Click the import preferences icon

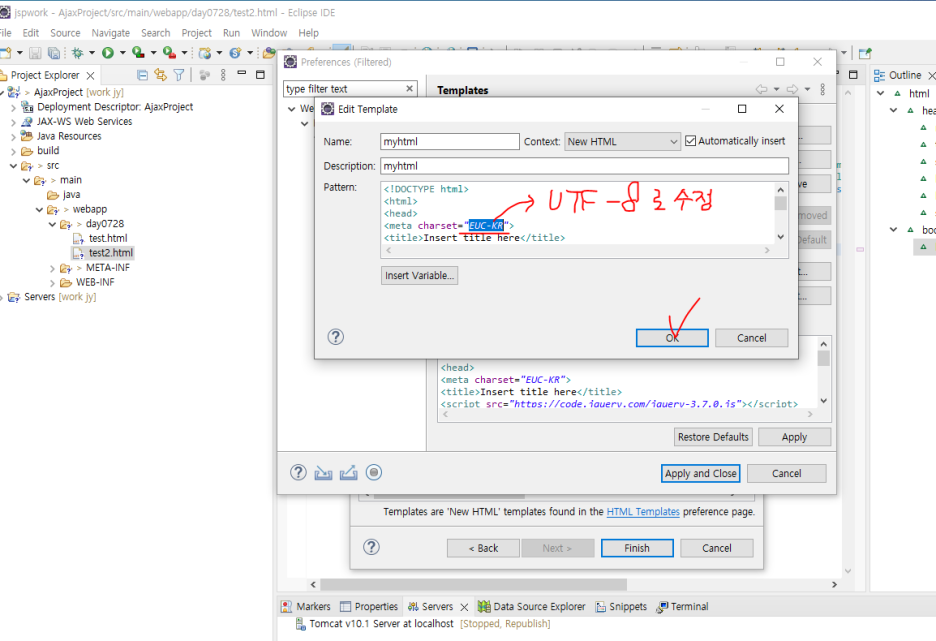point(324,473)
